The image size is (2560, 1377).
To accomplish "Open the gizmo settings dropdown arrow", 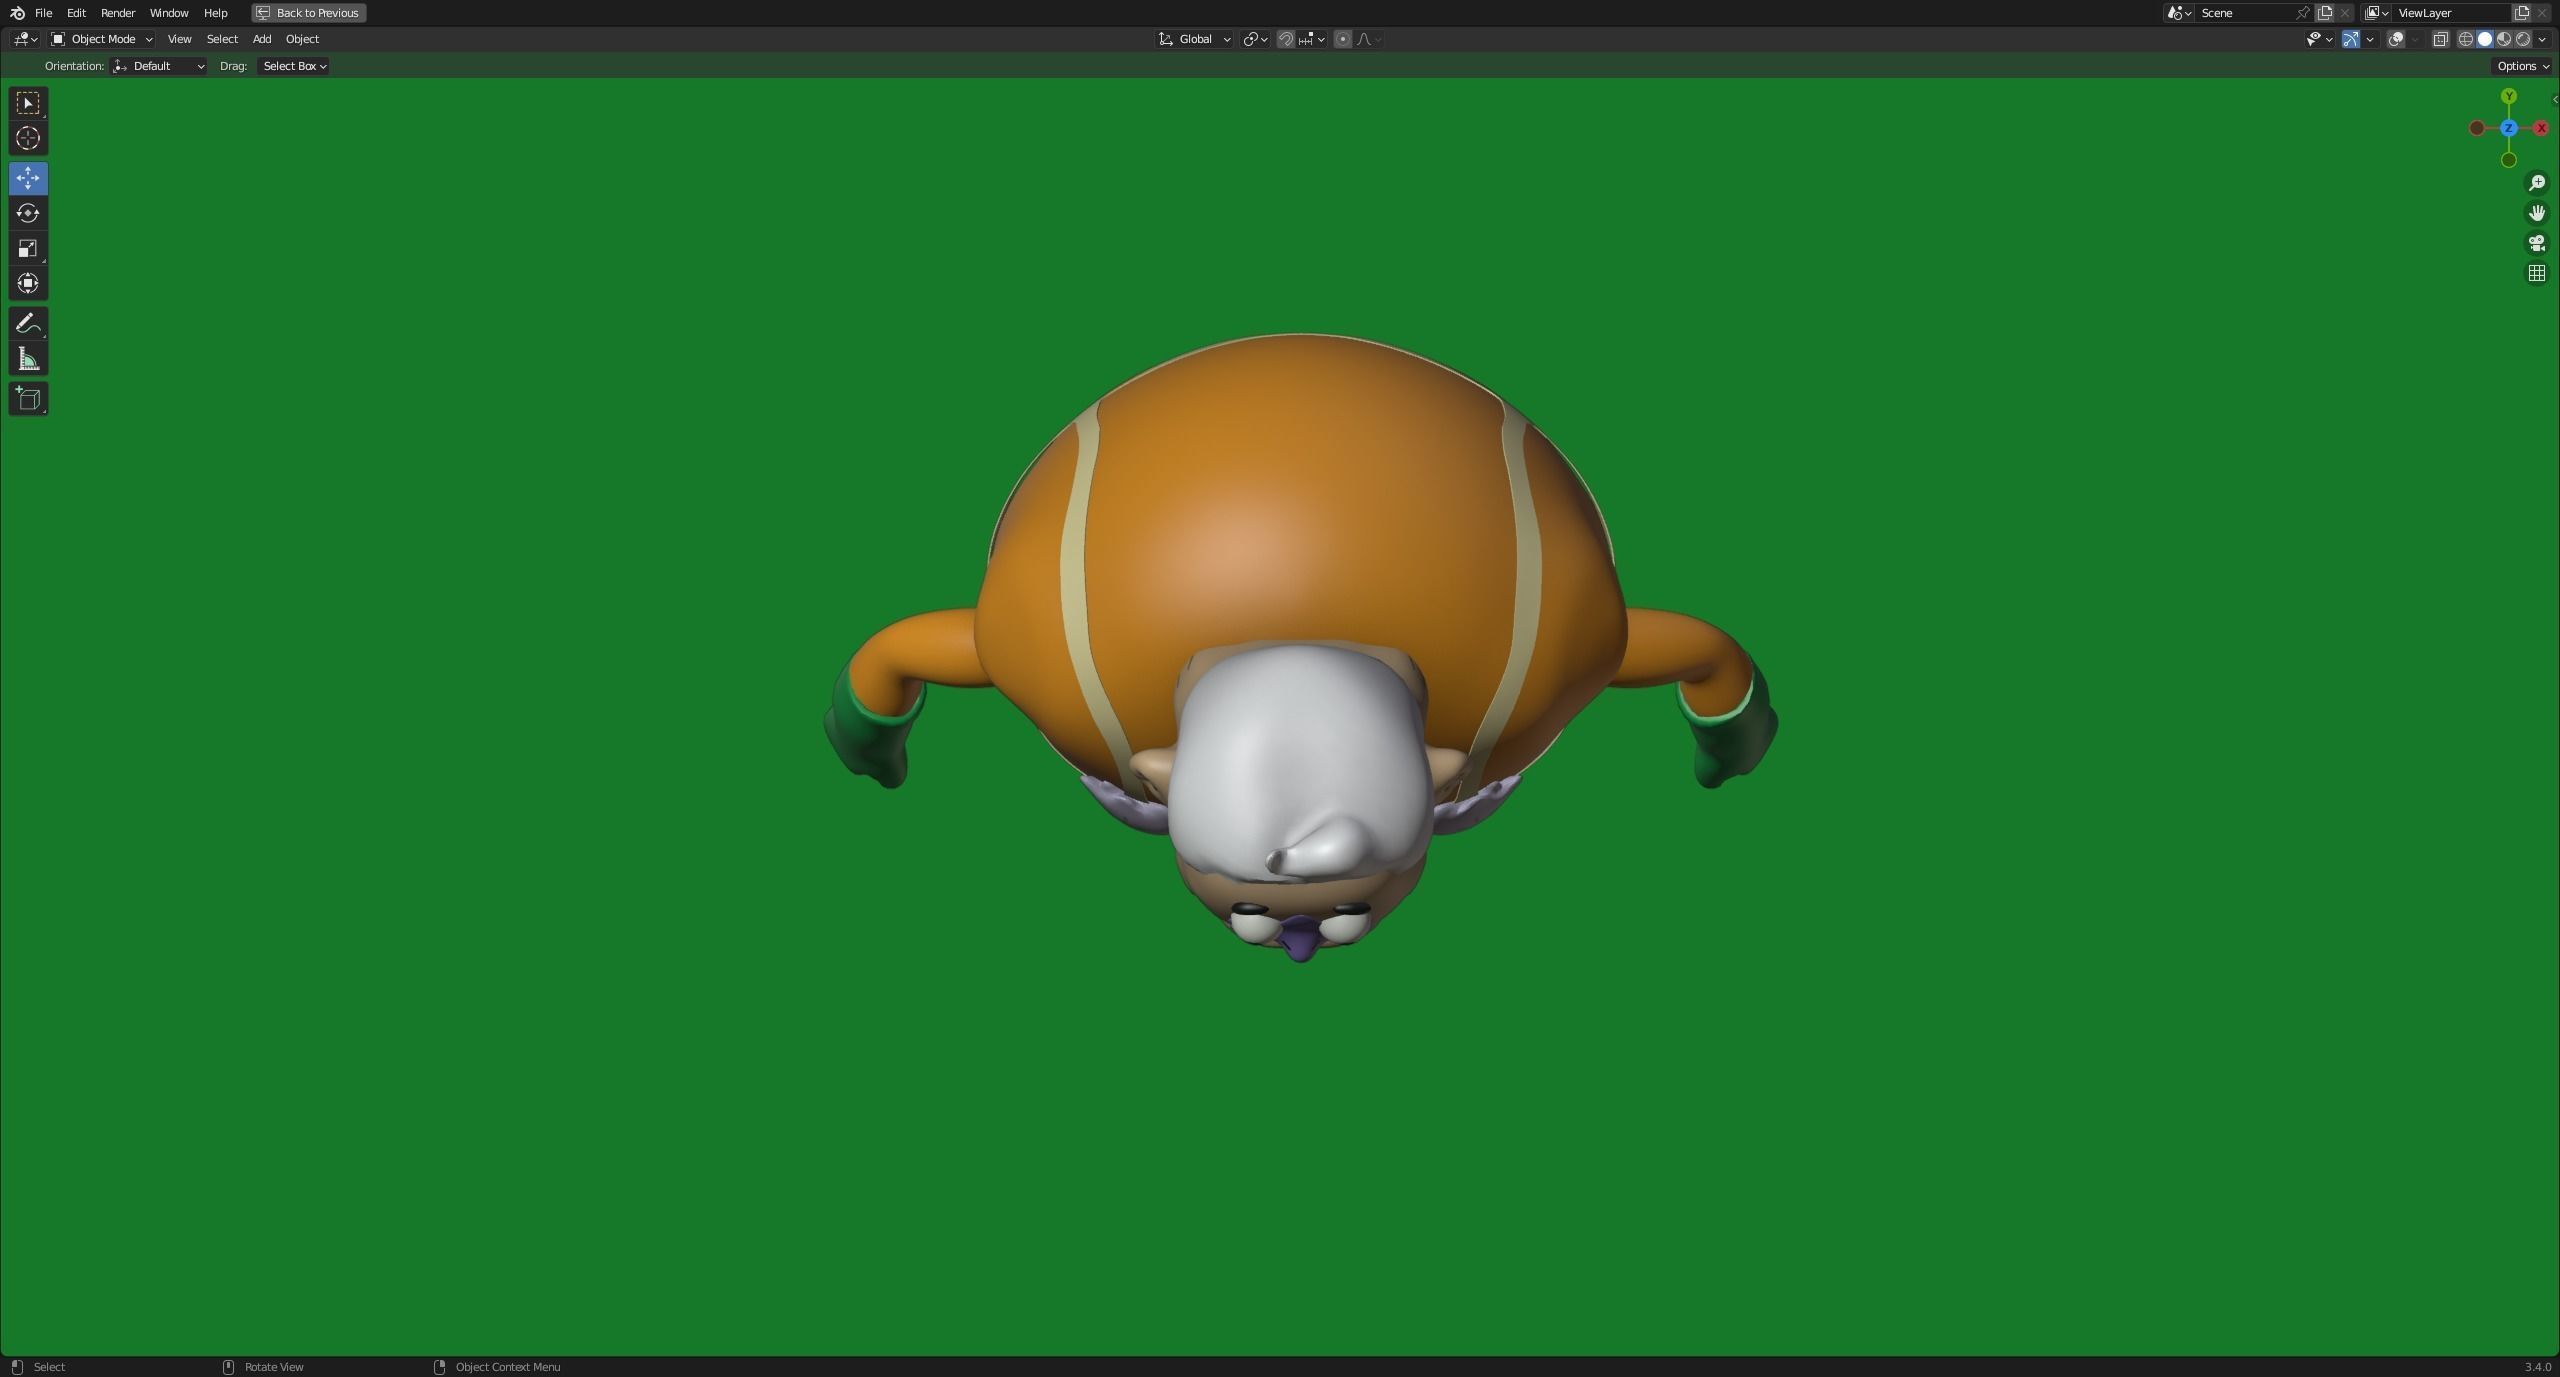I will point(2370,39).
